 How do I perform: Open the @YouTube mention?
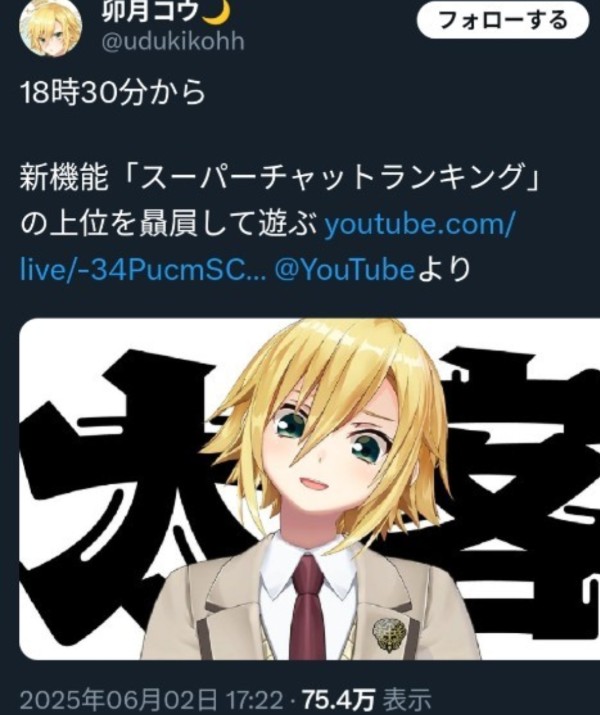tap(345, 270)
